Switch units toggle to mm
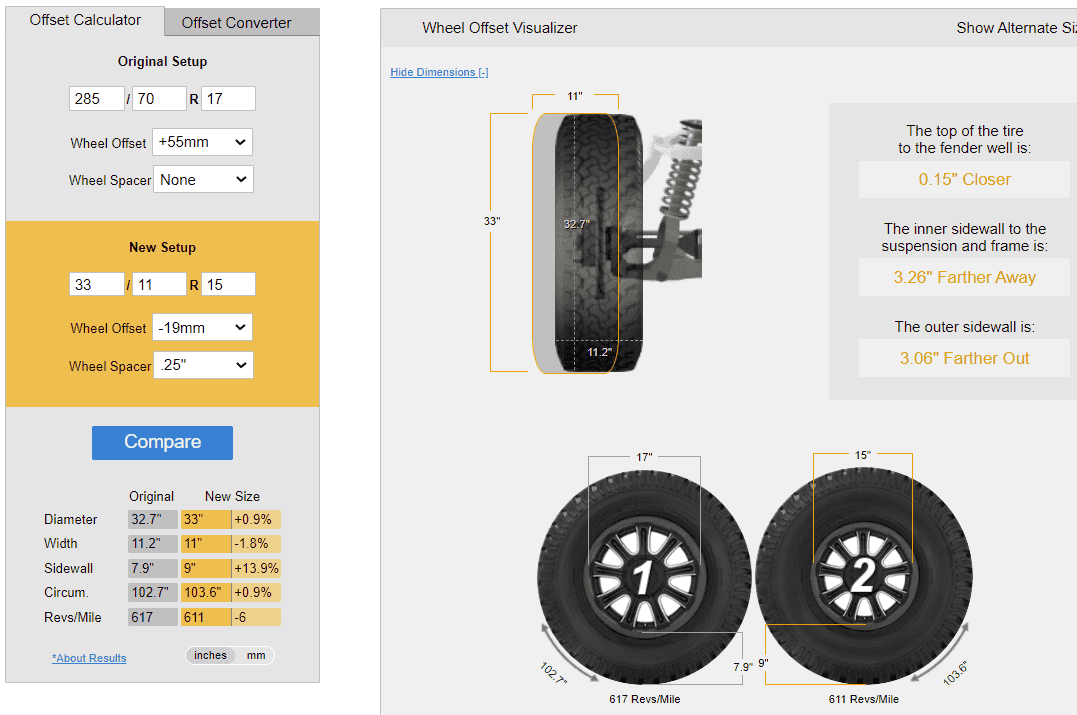This screenshot has height=715, width=1077. tap(256, 655)
